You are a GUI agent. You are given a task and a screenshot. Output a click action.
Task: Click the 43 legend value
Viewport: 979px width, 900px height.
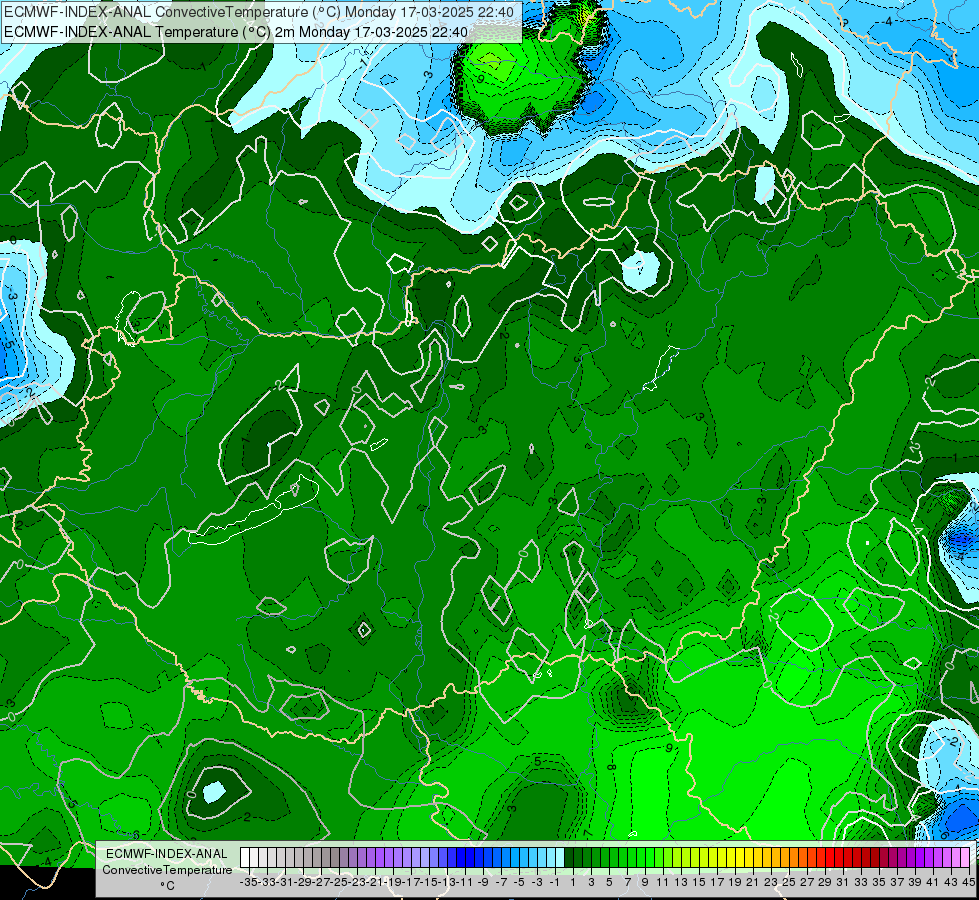[951, 883]
